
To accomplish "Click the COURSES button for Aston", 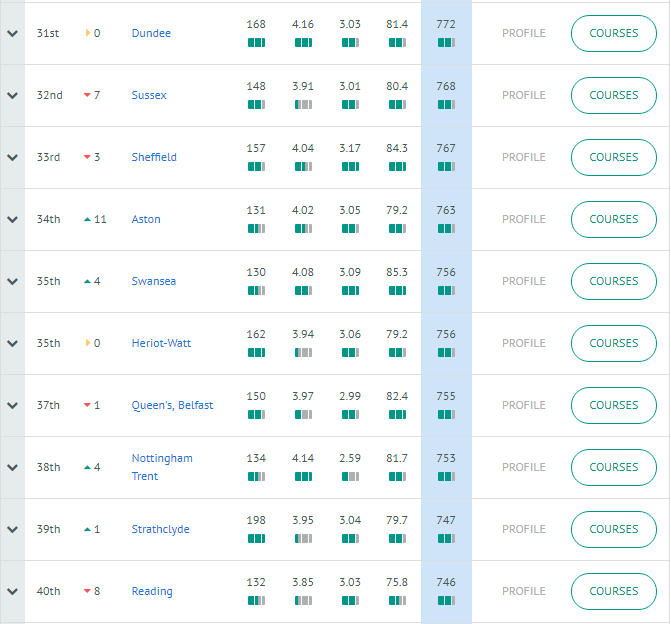I will click(614, 219).
